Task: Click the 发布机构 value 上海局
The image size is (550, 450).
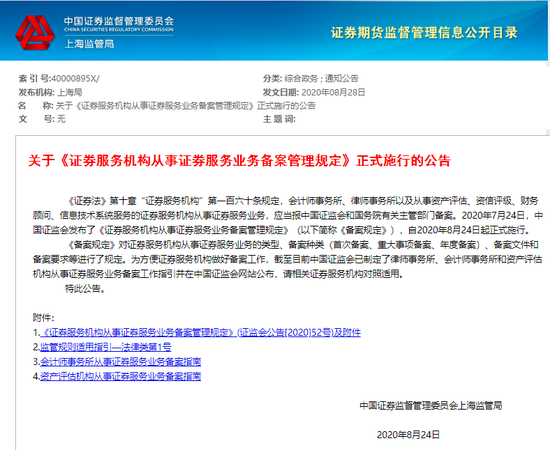Action: click(x=69, y=92)
